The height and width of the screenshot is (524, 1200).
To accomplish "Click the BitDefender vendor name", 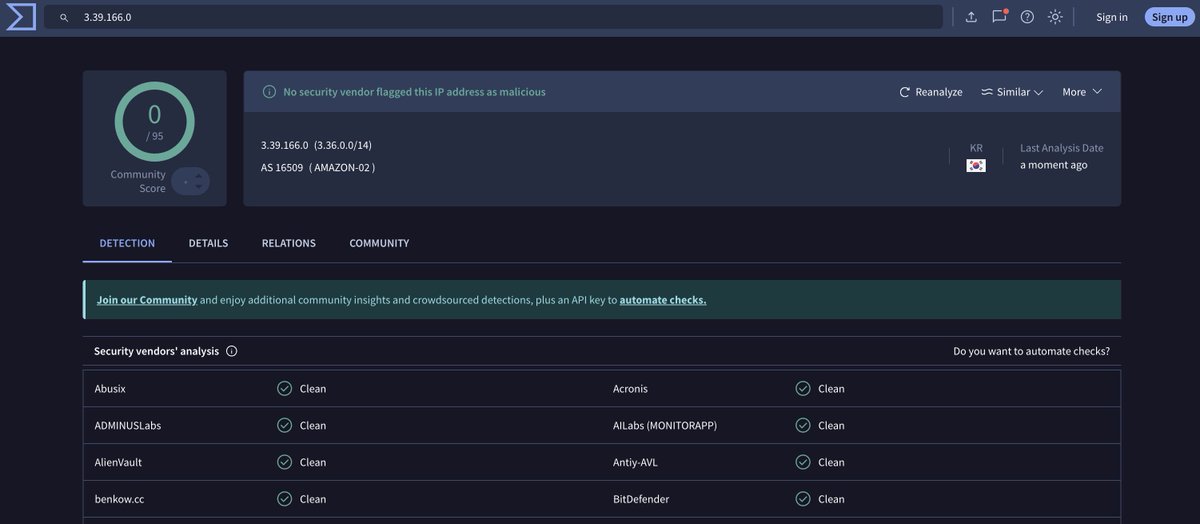I will pos(641,499).
